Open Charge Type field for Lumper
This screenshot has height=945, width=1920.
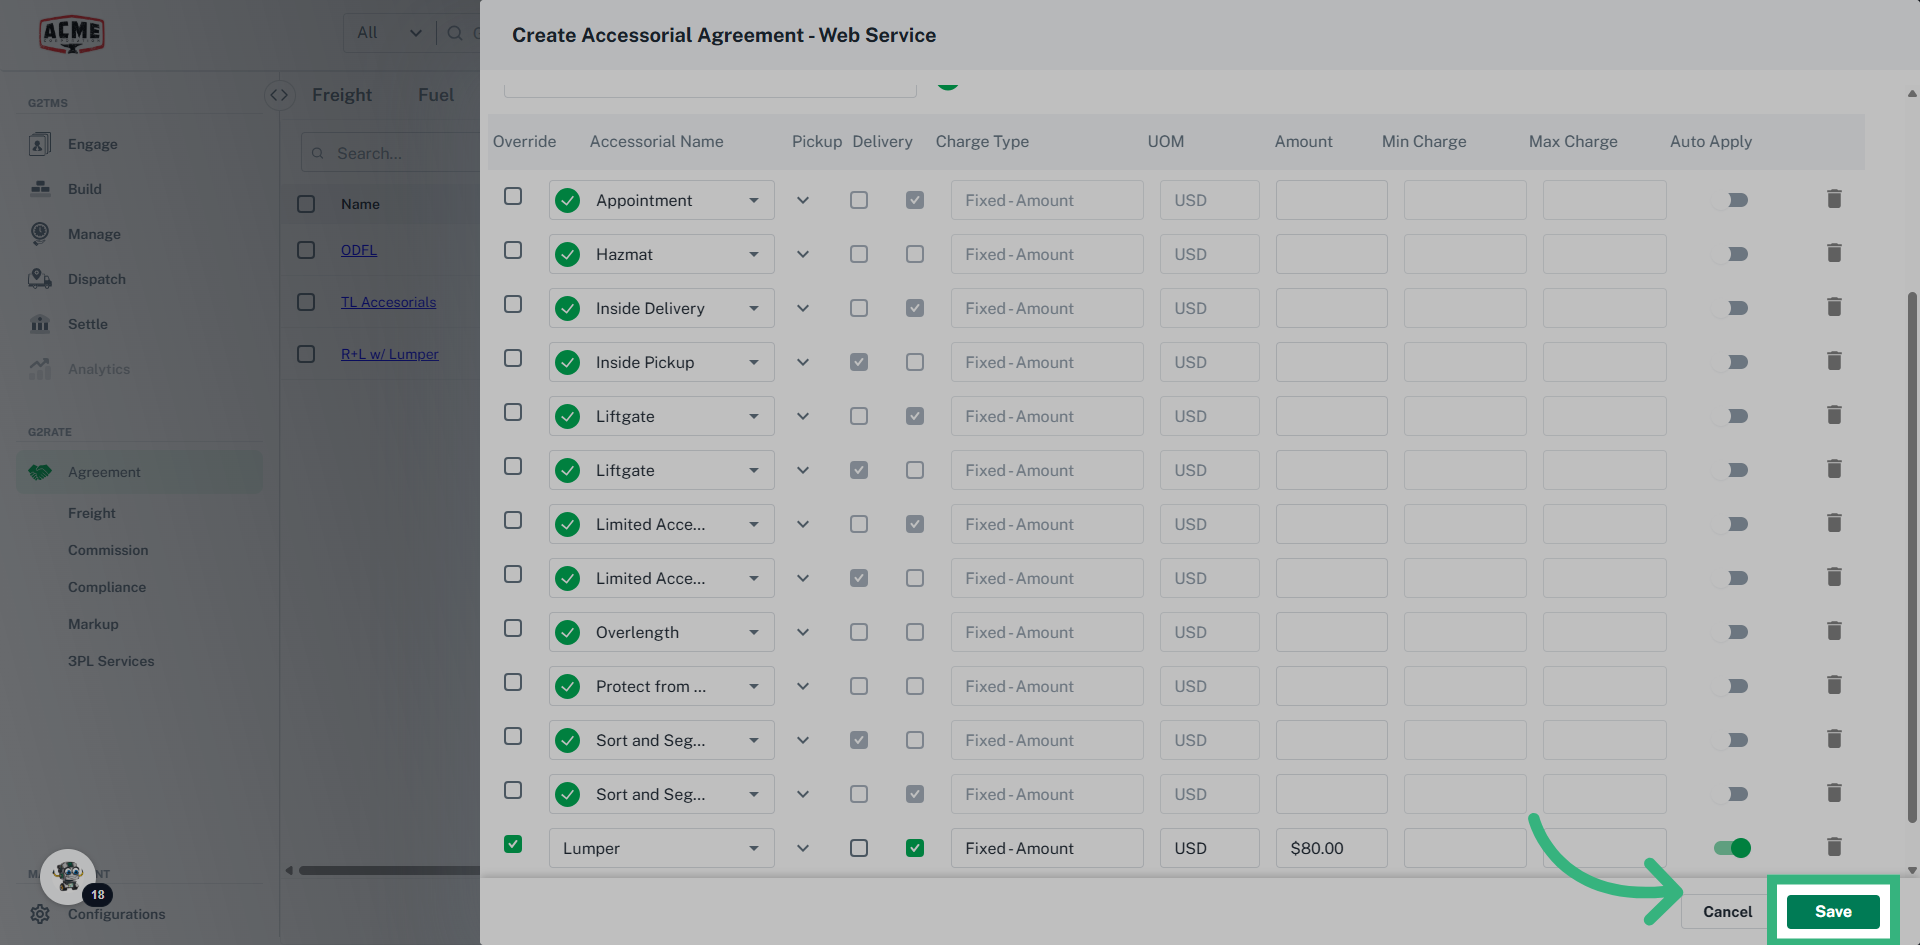pyautogui.click(x=1046, y=848)
